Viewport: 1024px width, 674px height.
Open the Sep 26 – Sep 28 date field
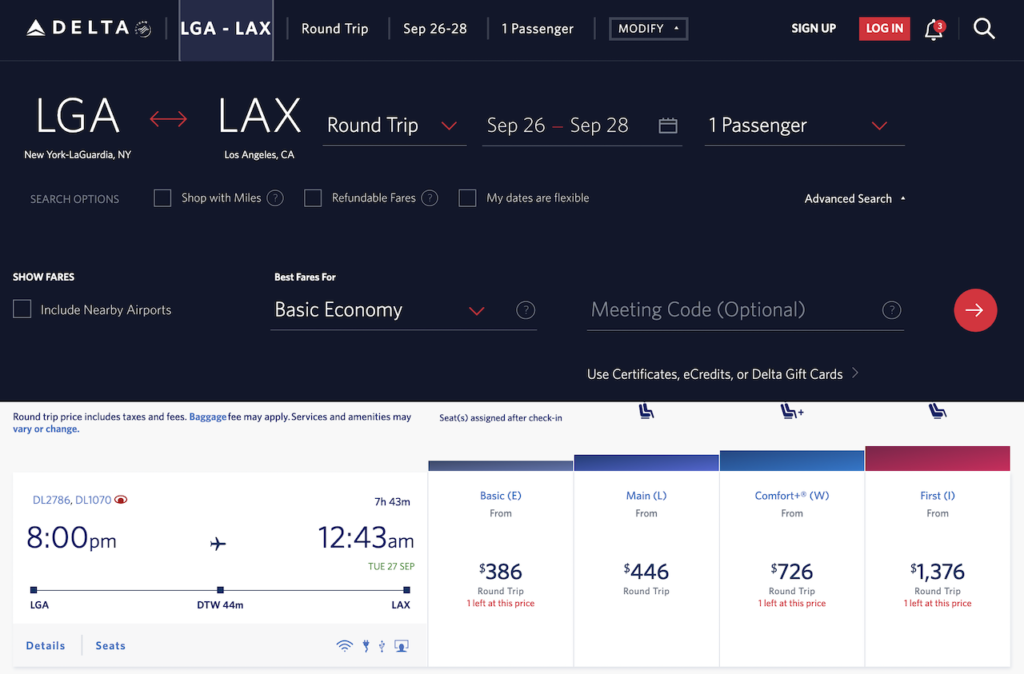click(582, 125)
